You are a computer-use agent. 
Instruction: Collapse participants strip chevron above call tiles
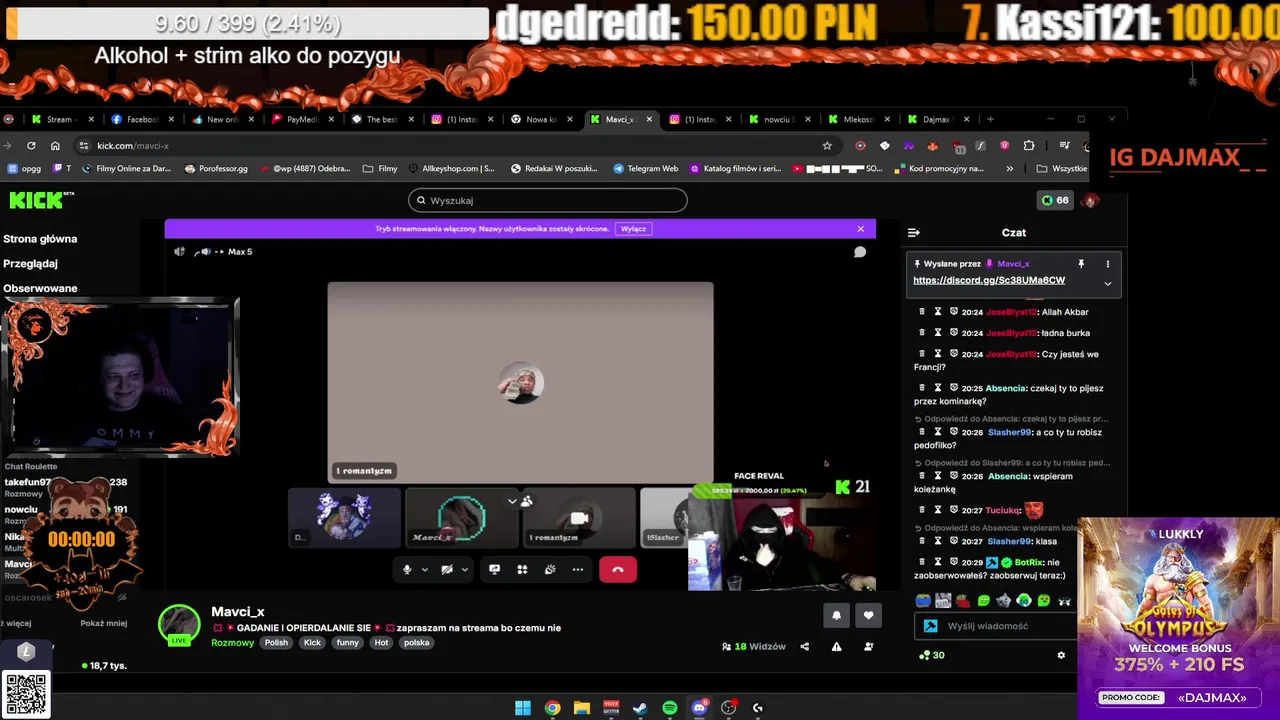point(512,501)
